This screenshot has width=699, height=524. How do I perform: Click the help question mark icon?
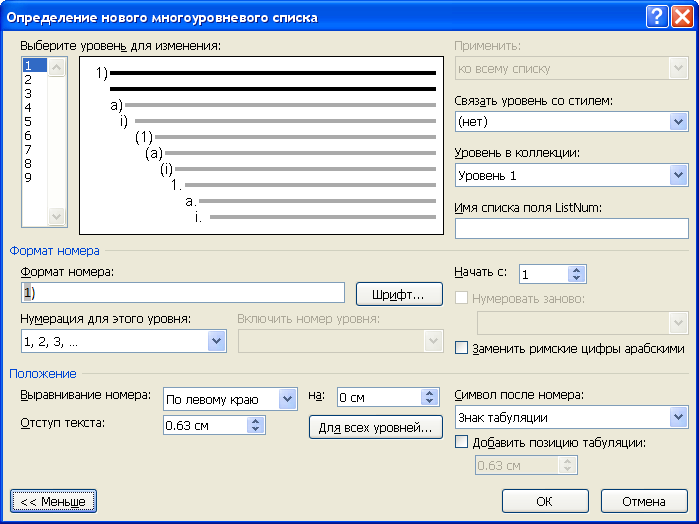tap(657, 17)
